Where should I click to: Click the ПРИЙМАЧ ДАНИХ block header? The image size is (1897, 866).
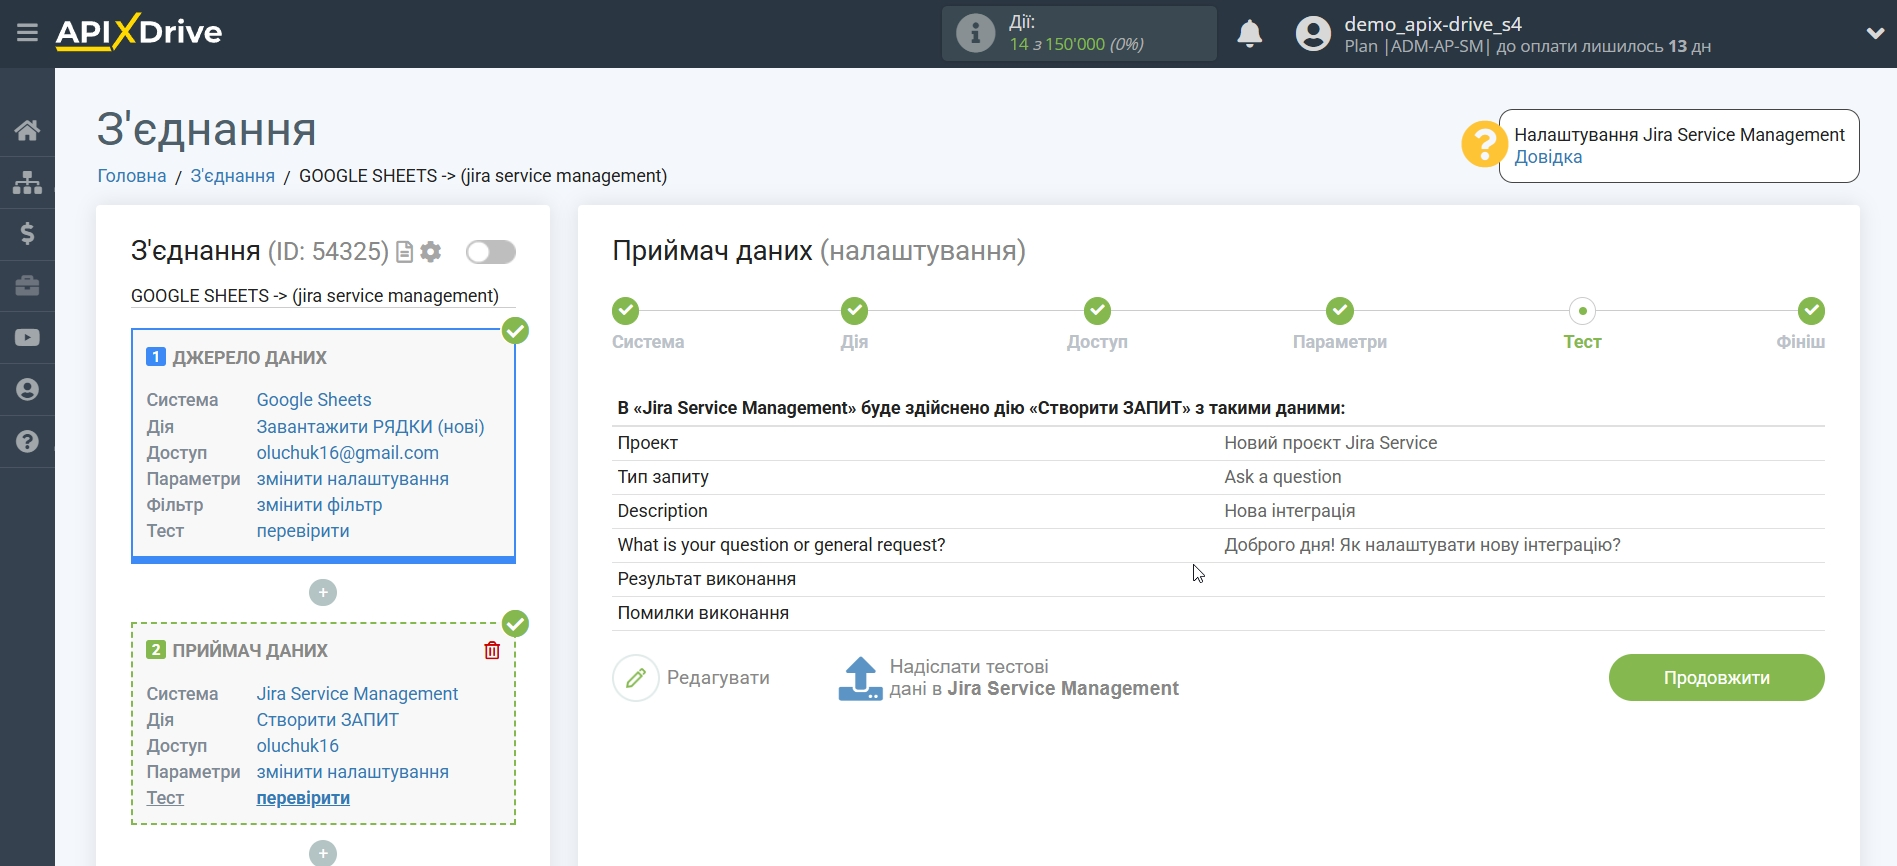[250, 651]
